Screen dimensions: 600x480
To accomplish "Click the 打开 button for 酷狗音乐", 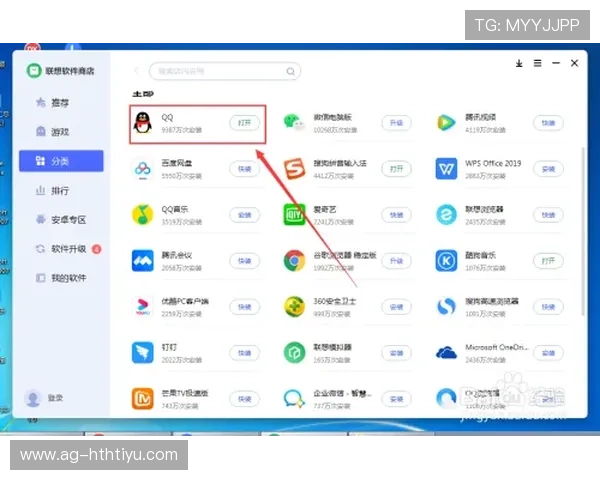I will pos(548,261).
